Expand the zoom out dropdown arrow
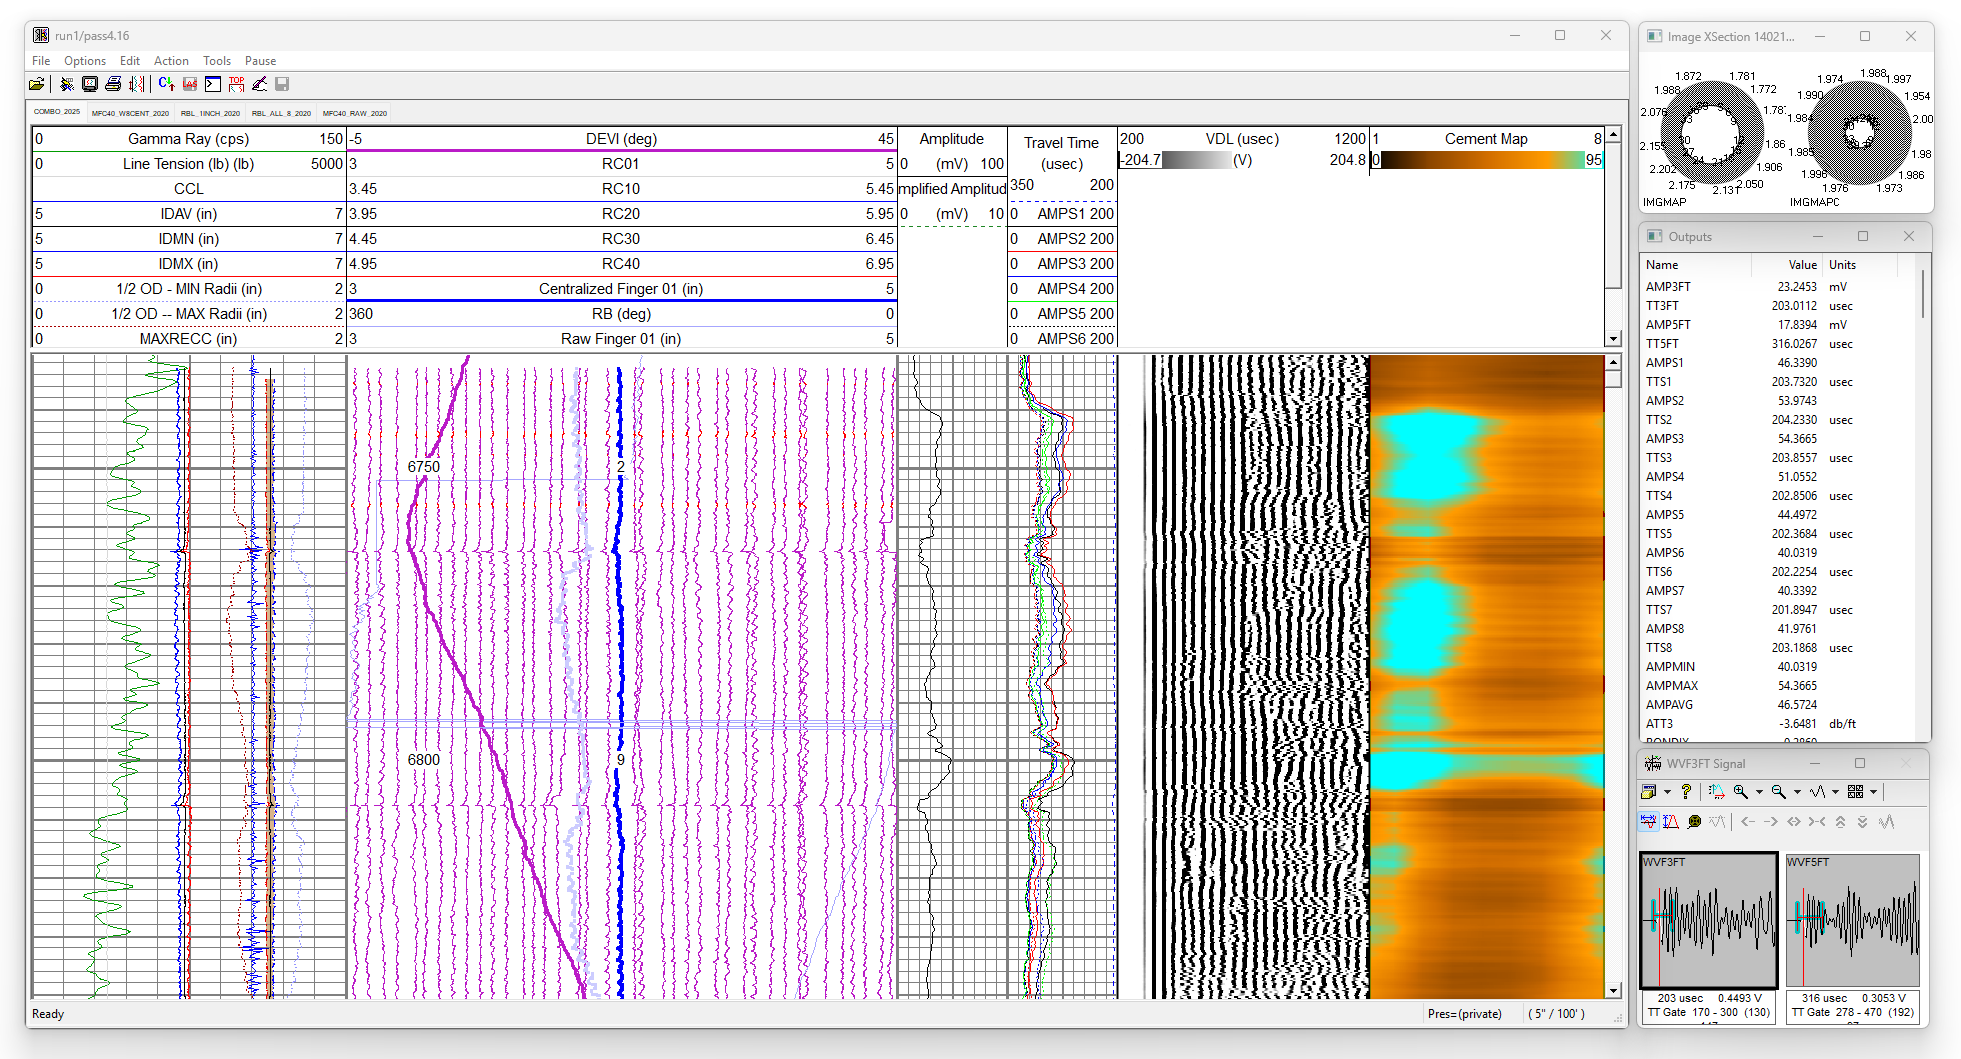 (1797, 792)
